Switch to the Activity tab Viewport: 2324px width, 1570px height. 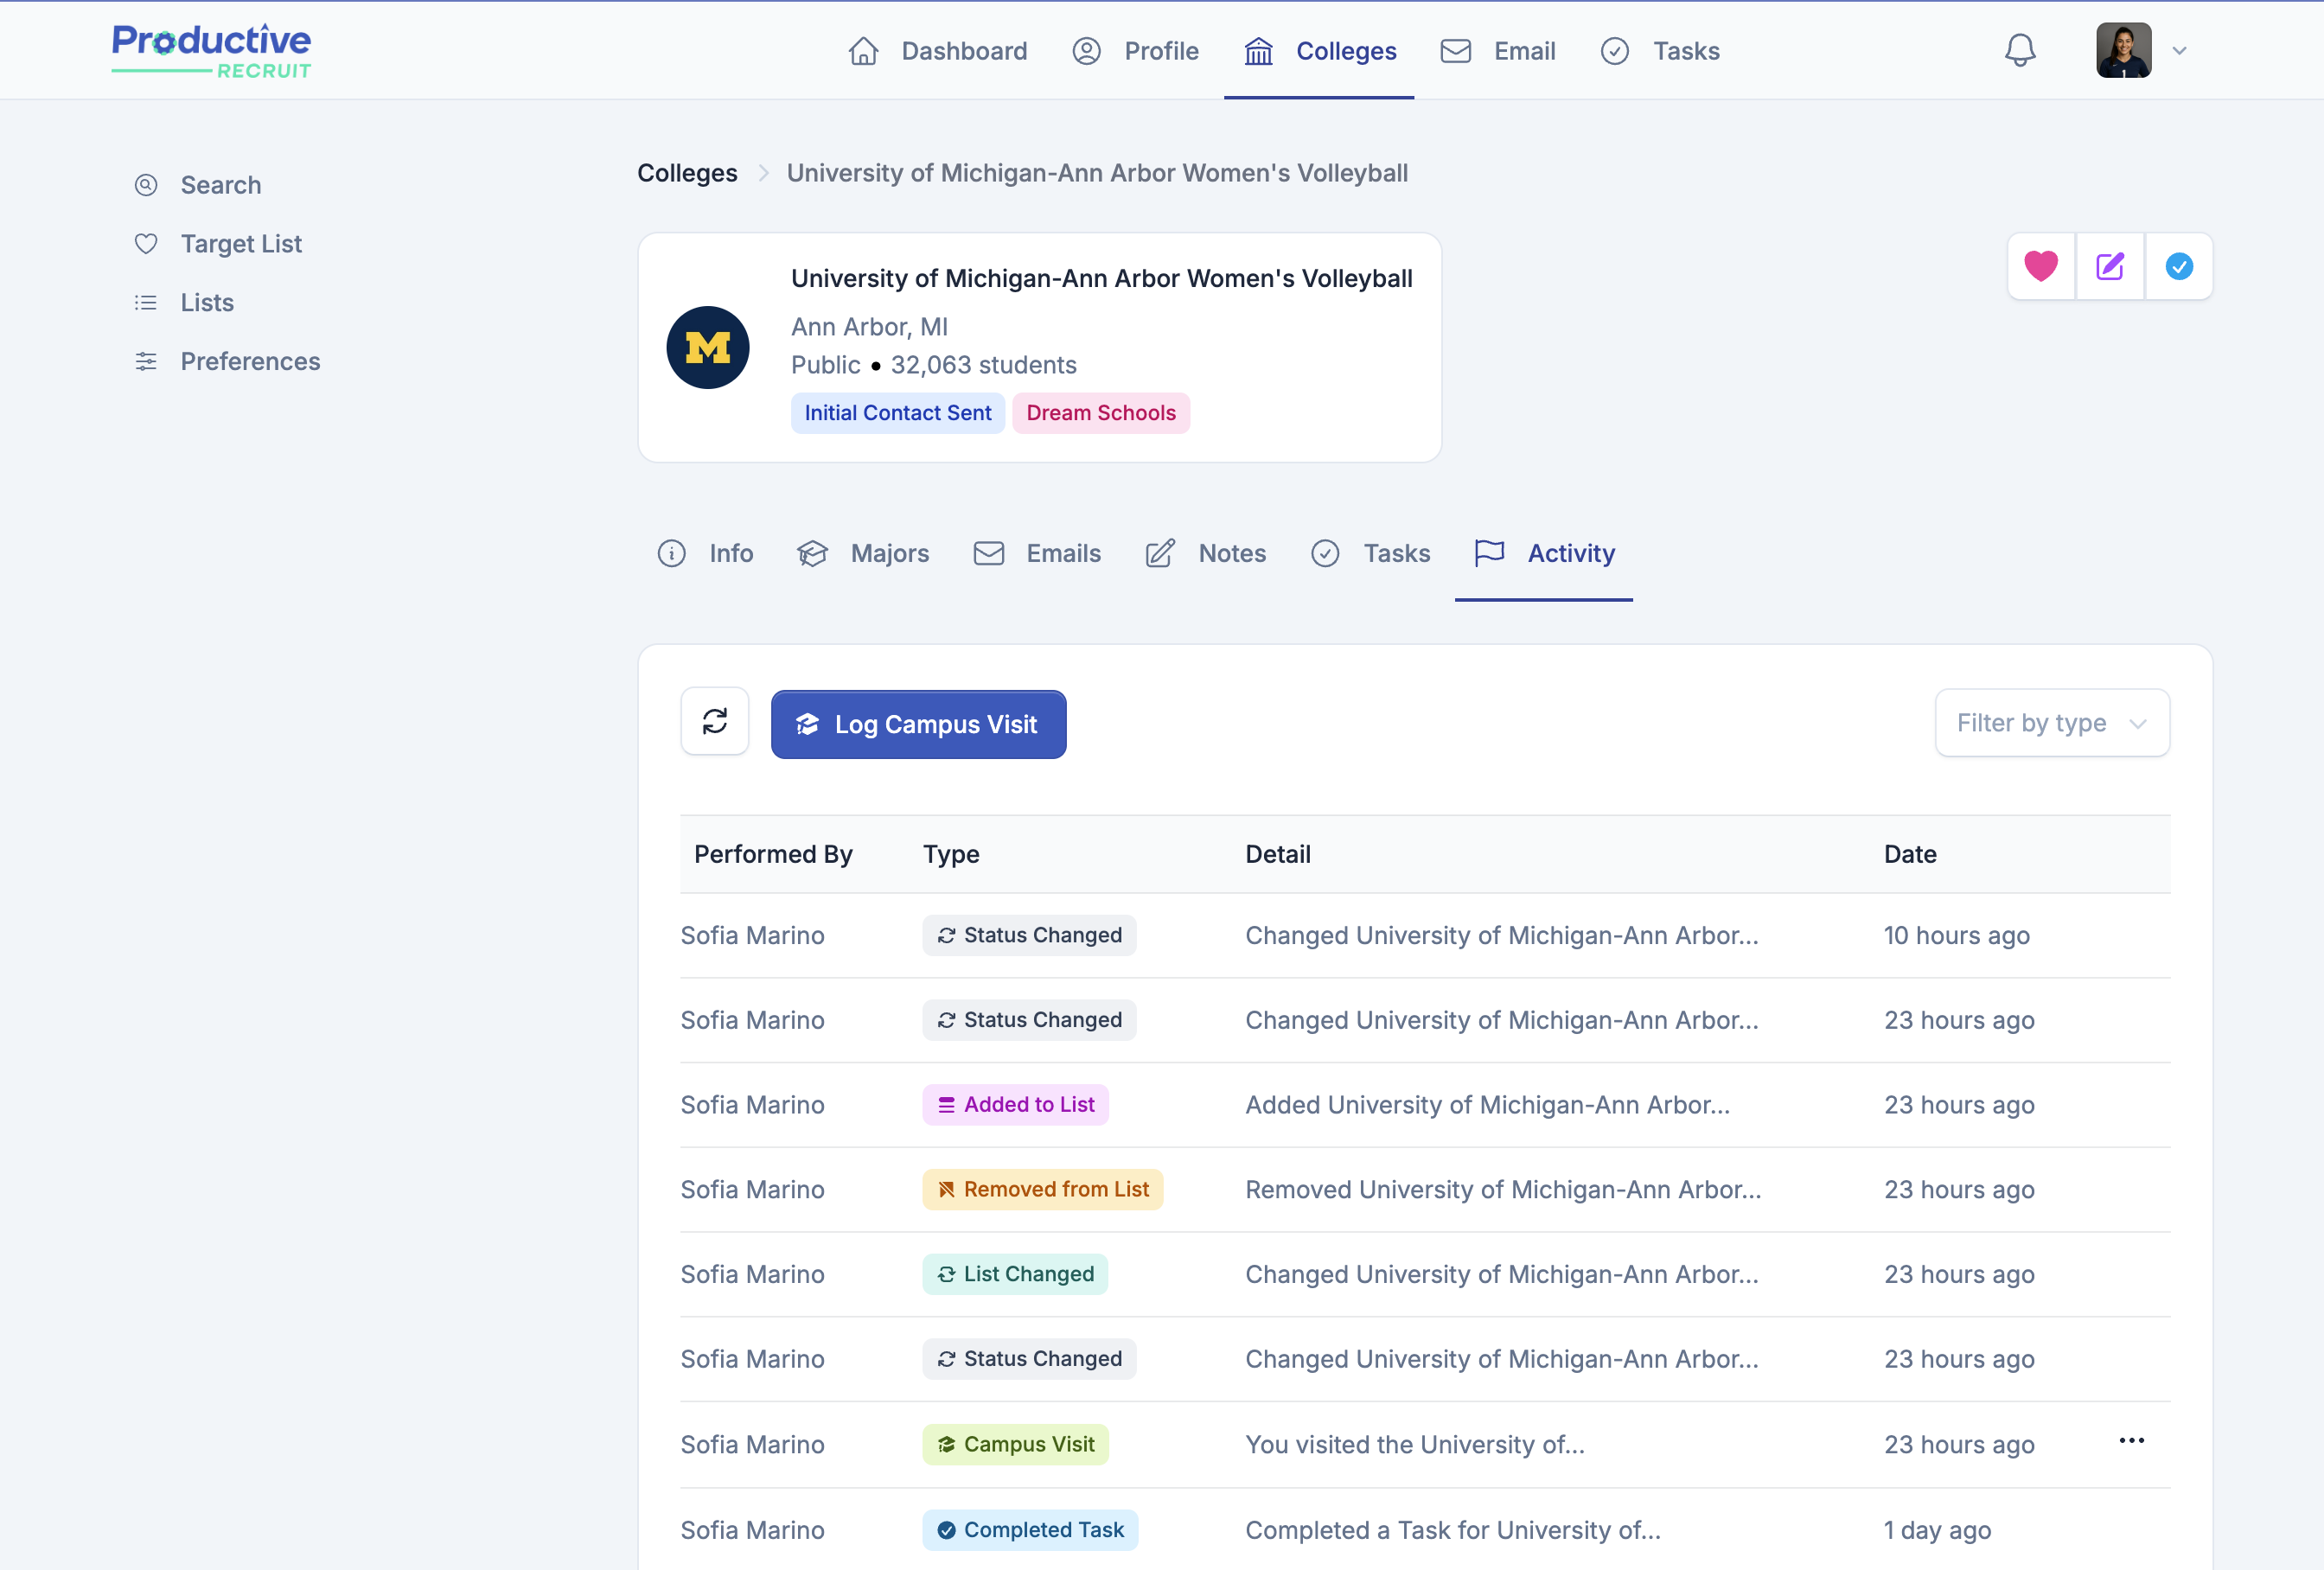pyautogui.click(x=1544, y=553)
